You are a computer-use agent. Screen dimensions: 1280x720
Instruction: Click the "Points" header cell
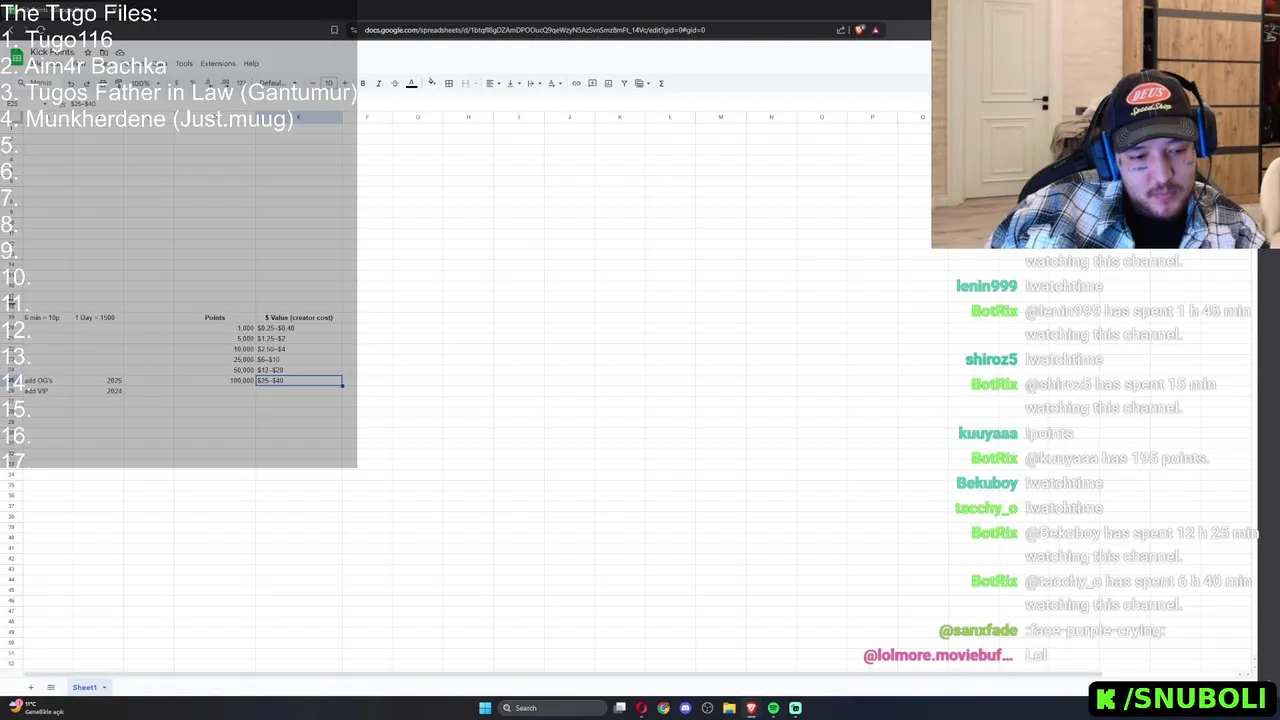point(215,317)
